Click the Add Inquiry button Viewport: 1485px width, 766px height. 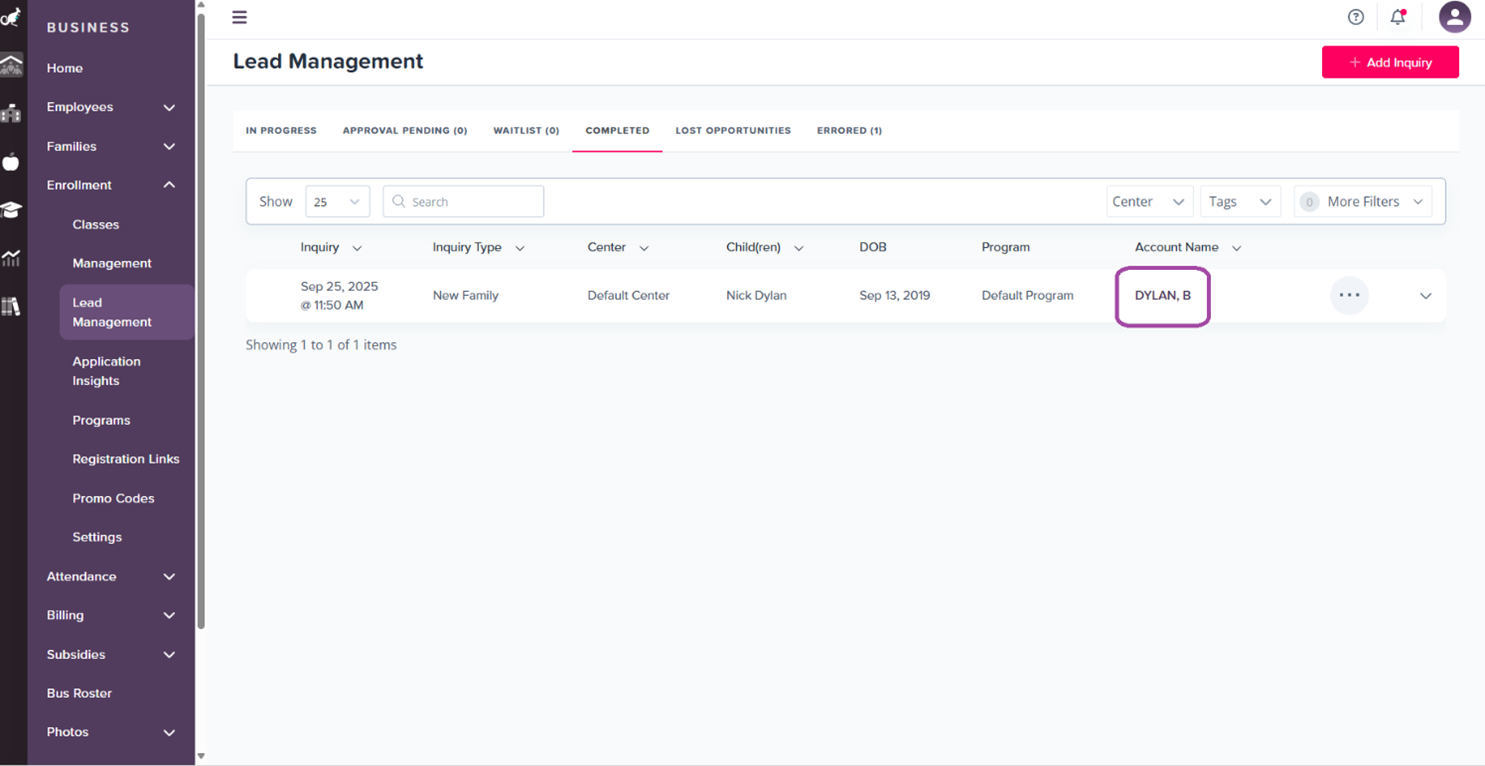[1389, 62]
